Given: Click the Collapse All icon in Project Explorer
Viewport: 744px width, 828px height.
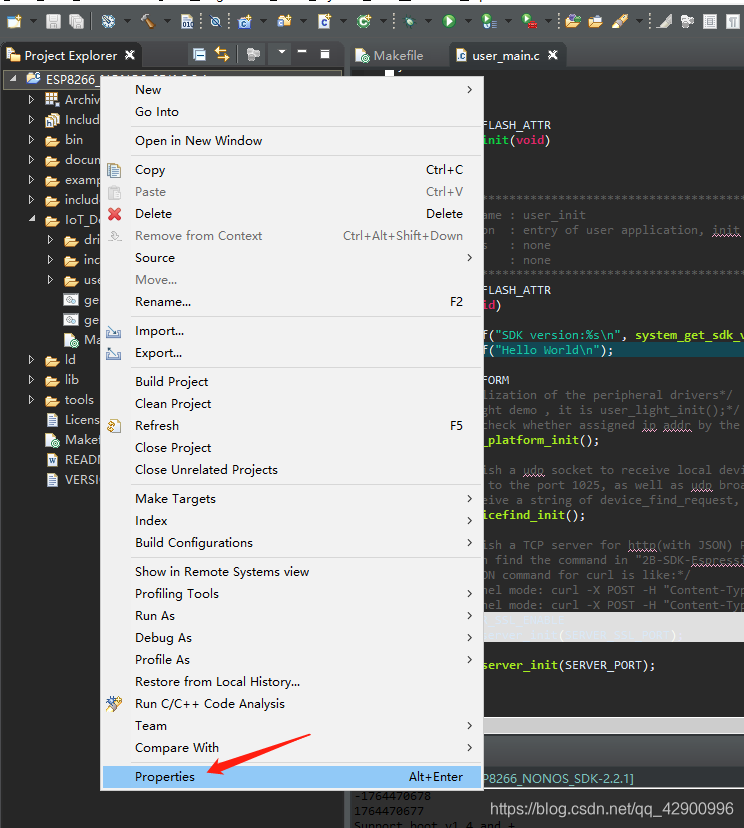Looking at the screenshot, I should click(199, 54).
